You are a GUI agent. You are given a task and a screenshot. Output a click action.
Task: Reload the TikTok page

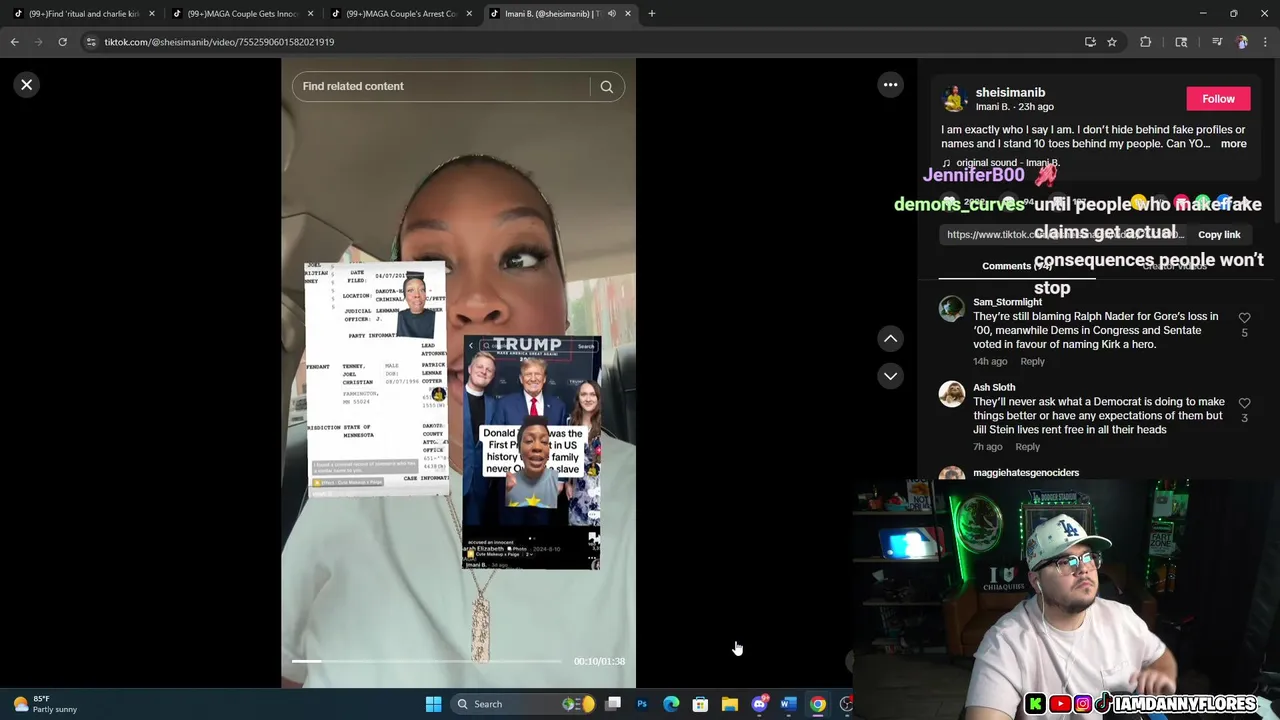62,42
